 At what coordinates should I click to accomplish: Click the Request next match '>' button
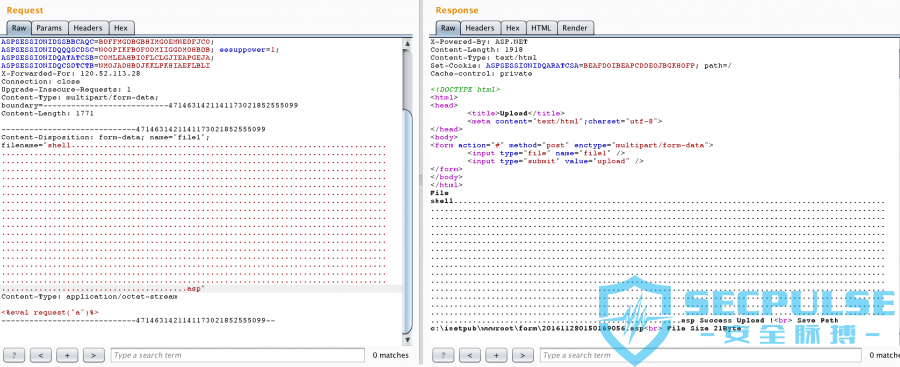[93, 355]
